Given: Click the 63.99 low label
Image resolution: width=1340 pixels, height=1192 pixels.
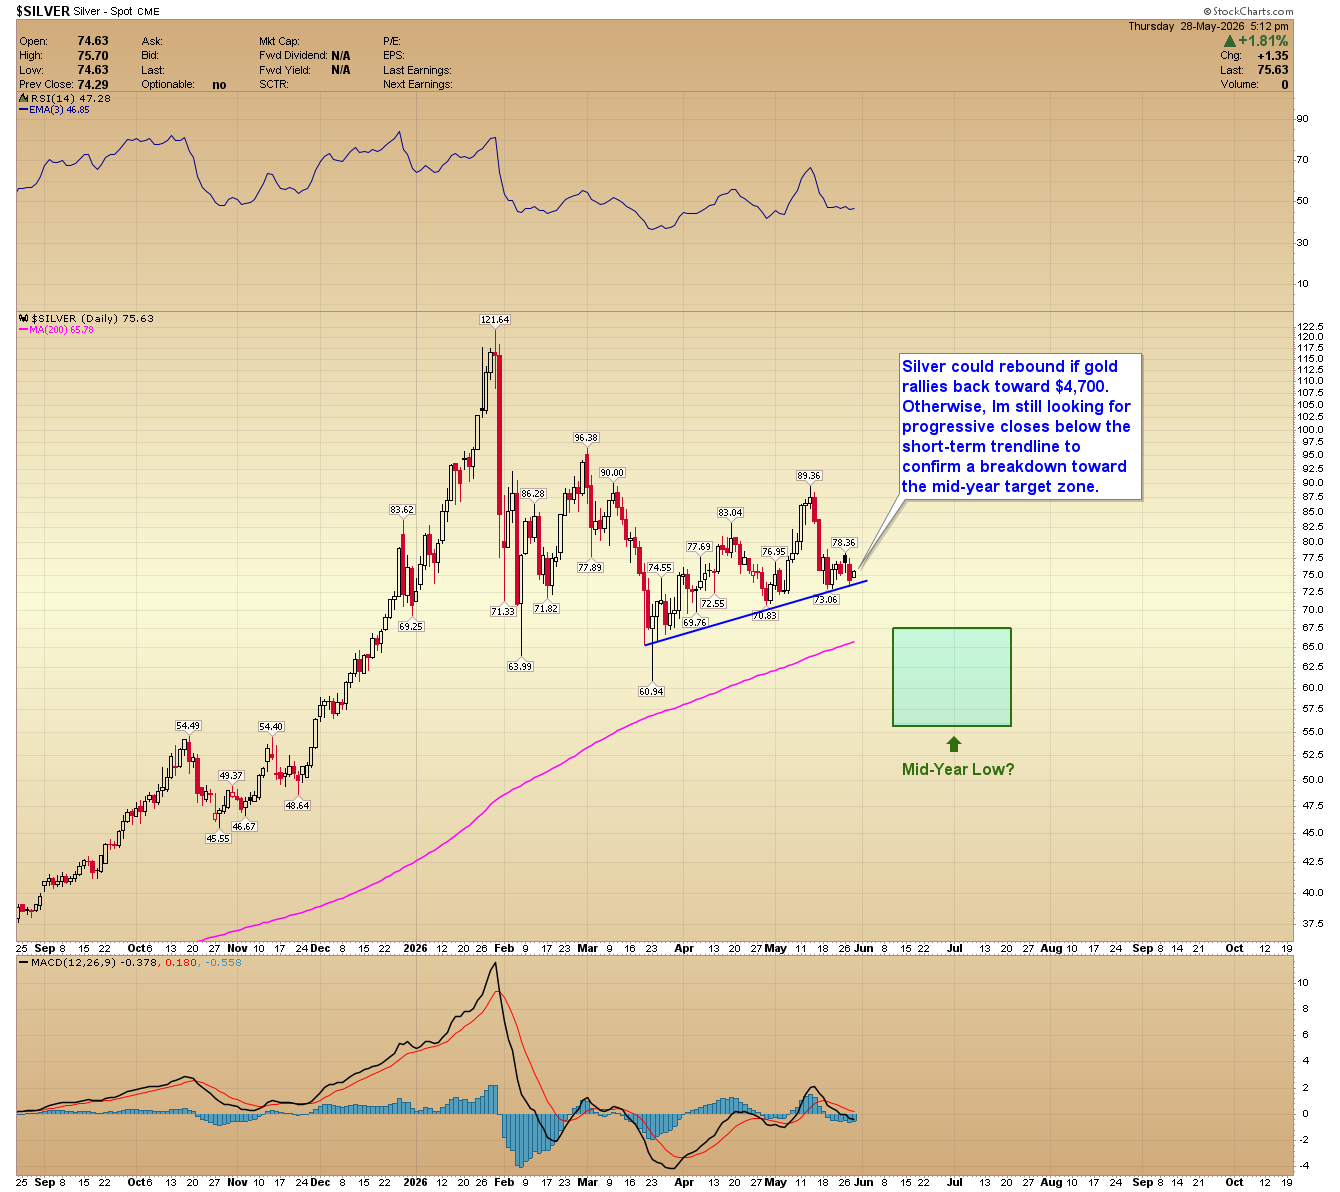Looking at the screenshot, I should click(x=520, y=667).
